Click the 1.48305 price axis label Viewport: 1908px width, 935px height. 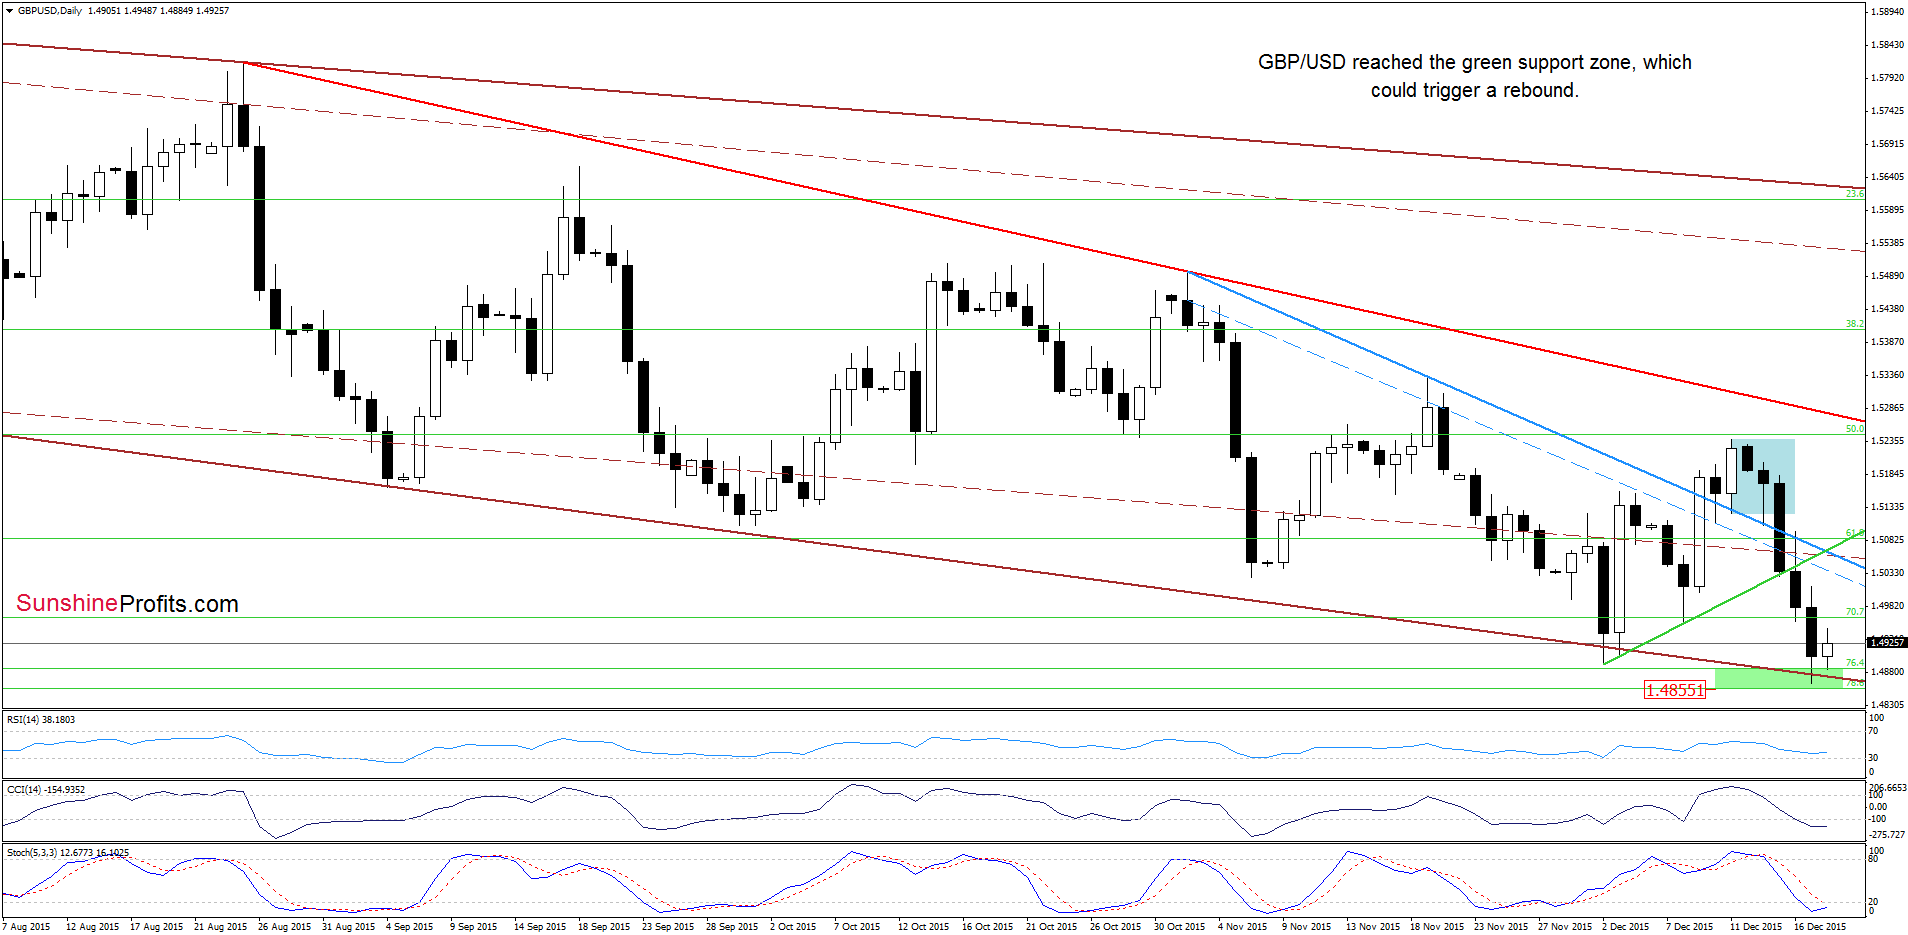tap(1887, 705)
